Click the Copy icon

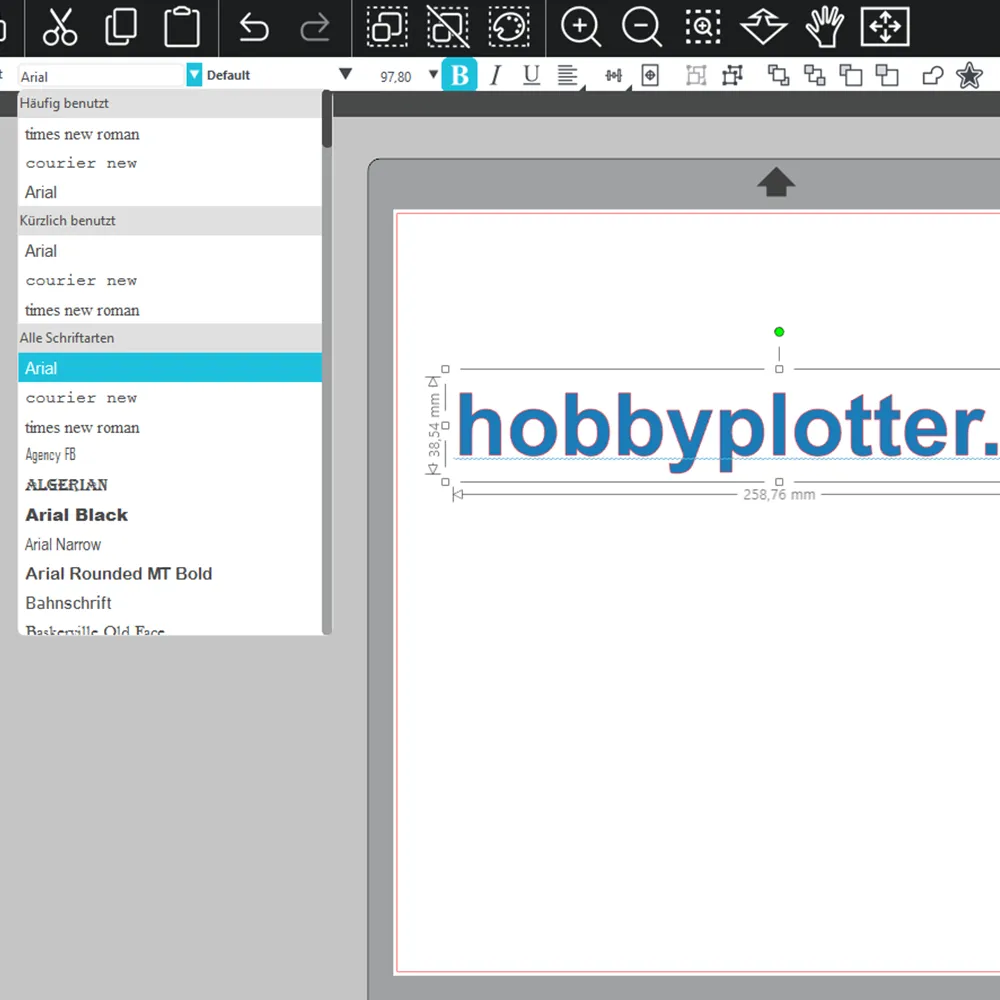pos(121,27)
